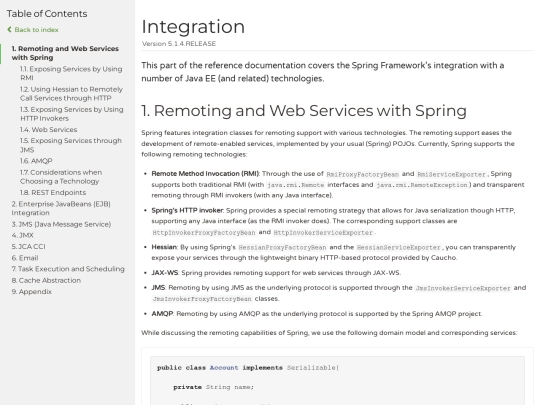Click the 'Version 5.1.4.RELEASE' text
The width and height of the screenshot is (540, 405).
coord(179,44)
